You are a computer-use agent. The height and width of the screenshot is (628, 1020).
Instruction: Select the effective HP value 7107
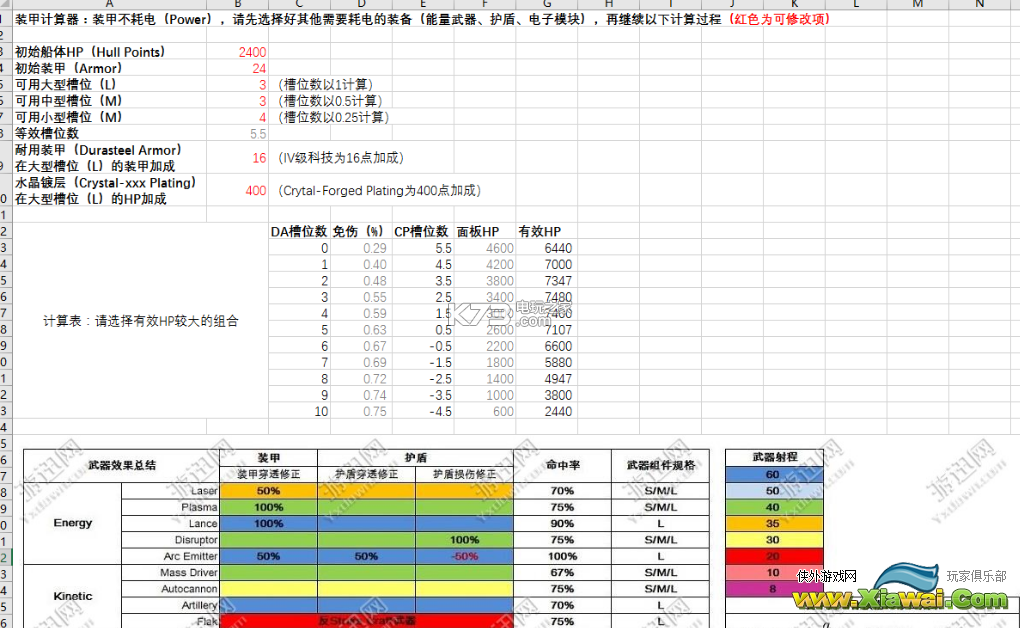(x=558, y=330)
